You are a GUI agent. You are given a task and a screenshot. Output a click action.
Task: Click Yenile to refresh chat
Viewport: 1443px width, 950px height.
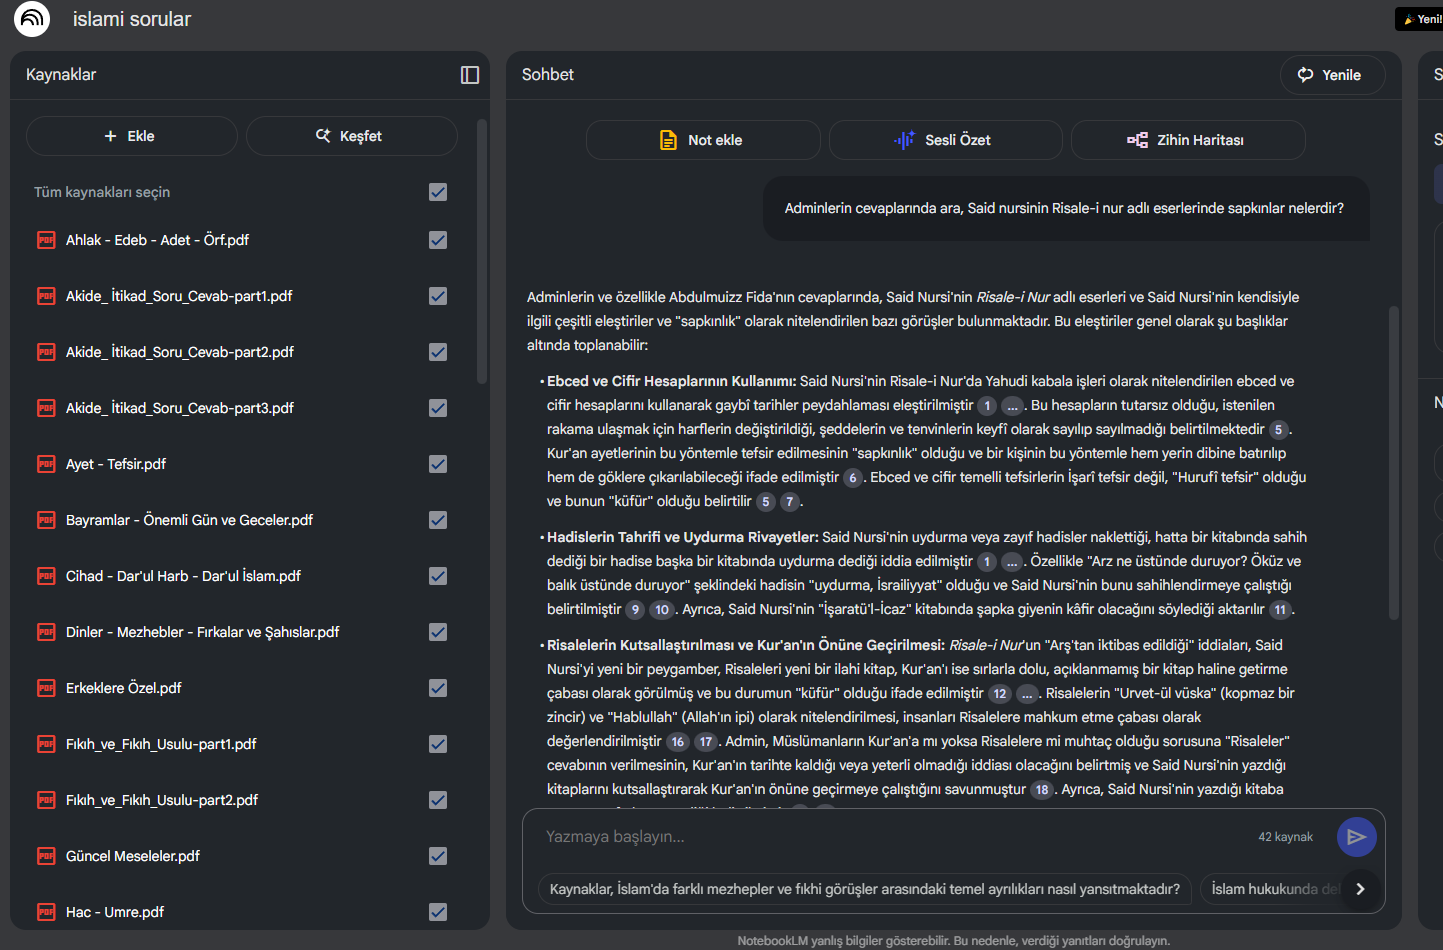1333,75
